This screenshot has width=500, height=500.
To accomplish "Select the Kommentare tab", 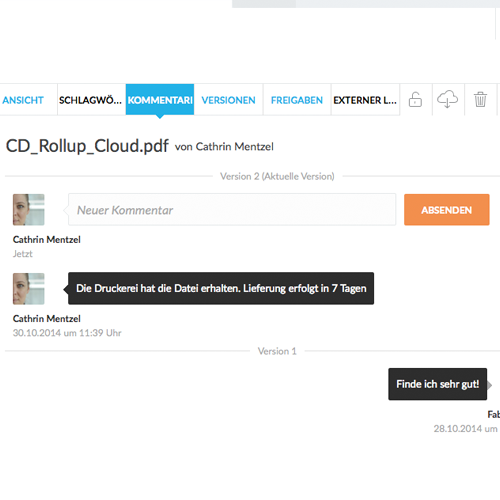I will pos(160,100).
